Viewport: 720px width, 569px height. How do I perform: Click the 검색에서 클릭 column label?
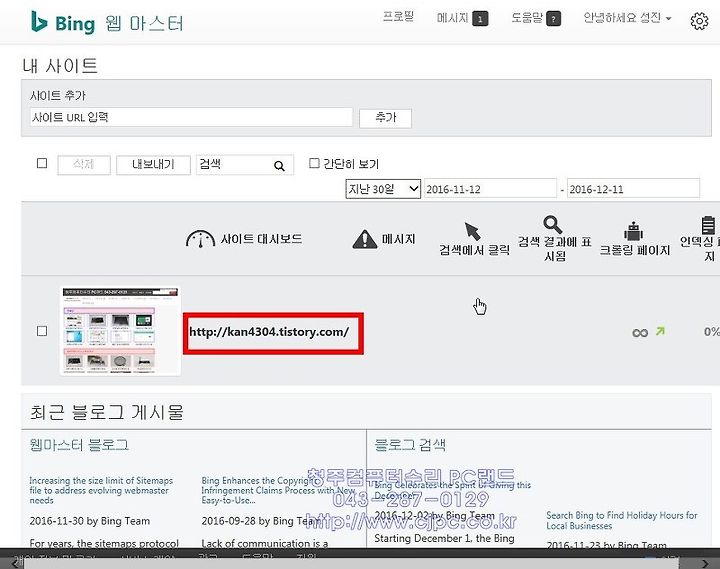pyautogui.click(x=474, y=250)
